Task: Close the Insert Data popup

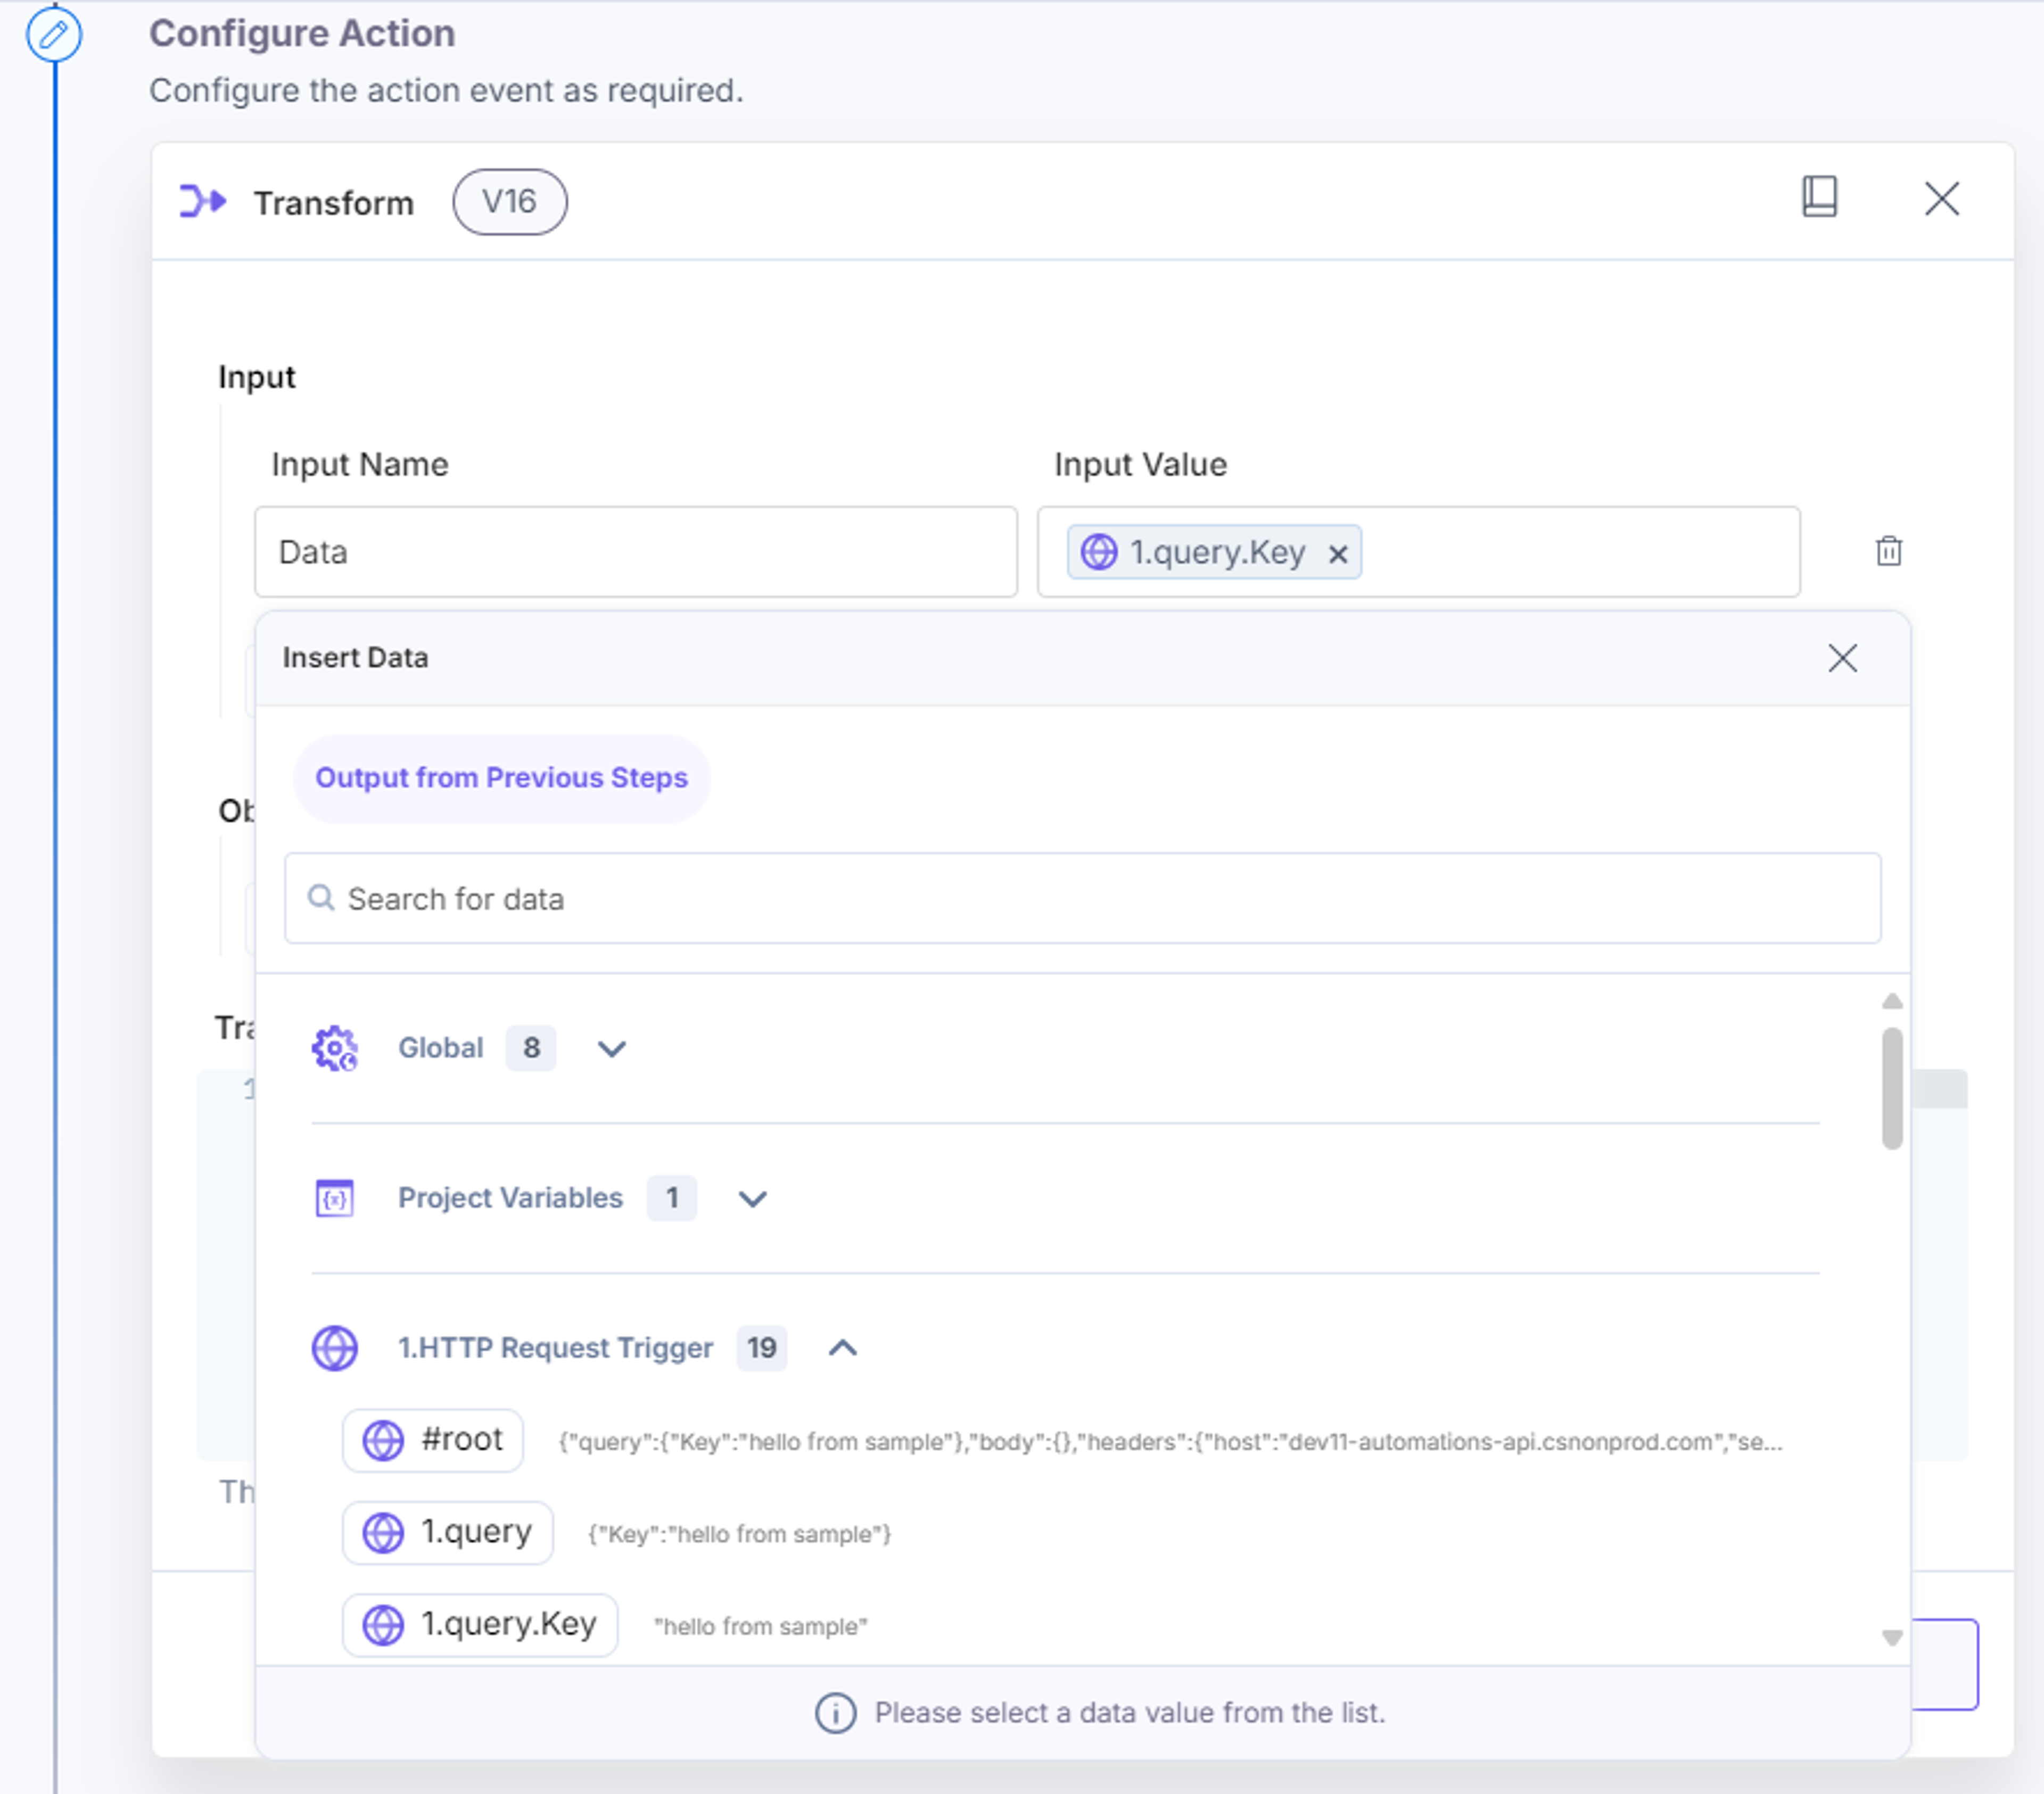Action: (1842, 658)
